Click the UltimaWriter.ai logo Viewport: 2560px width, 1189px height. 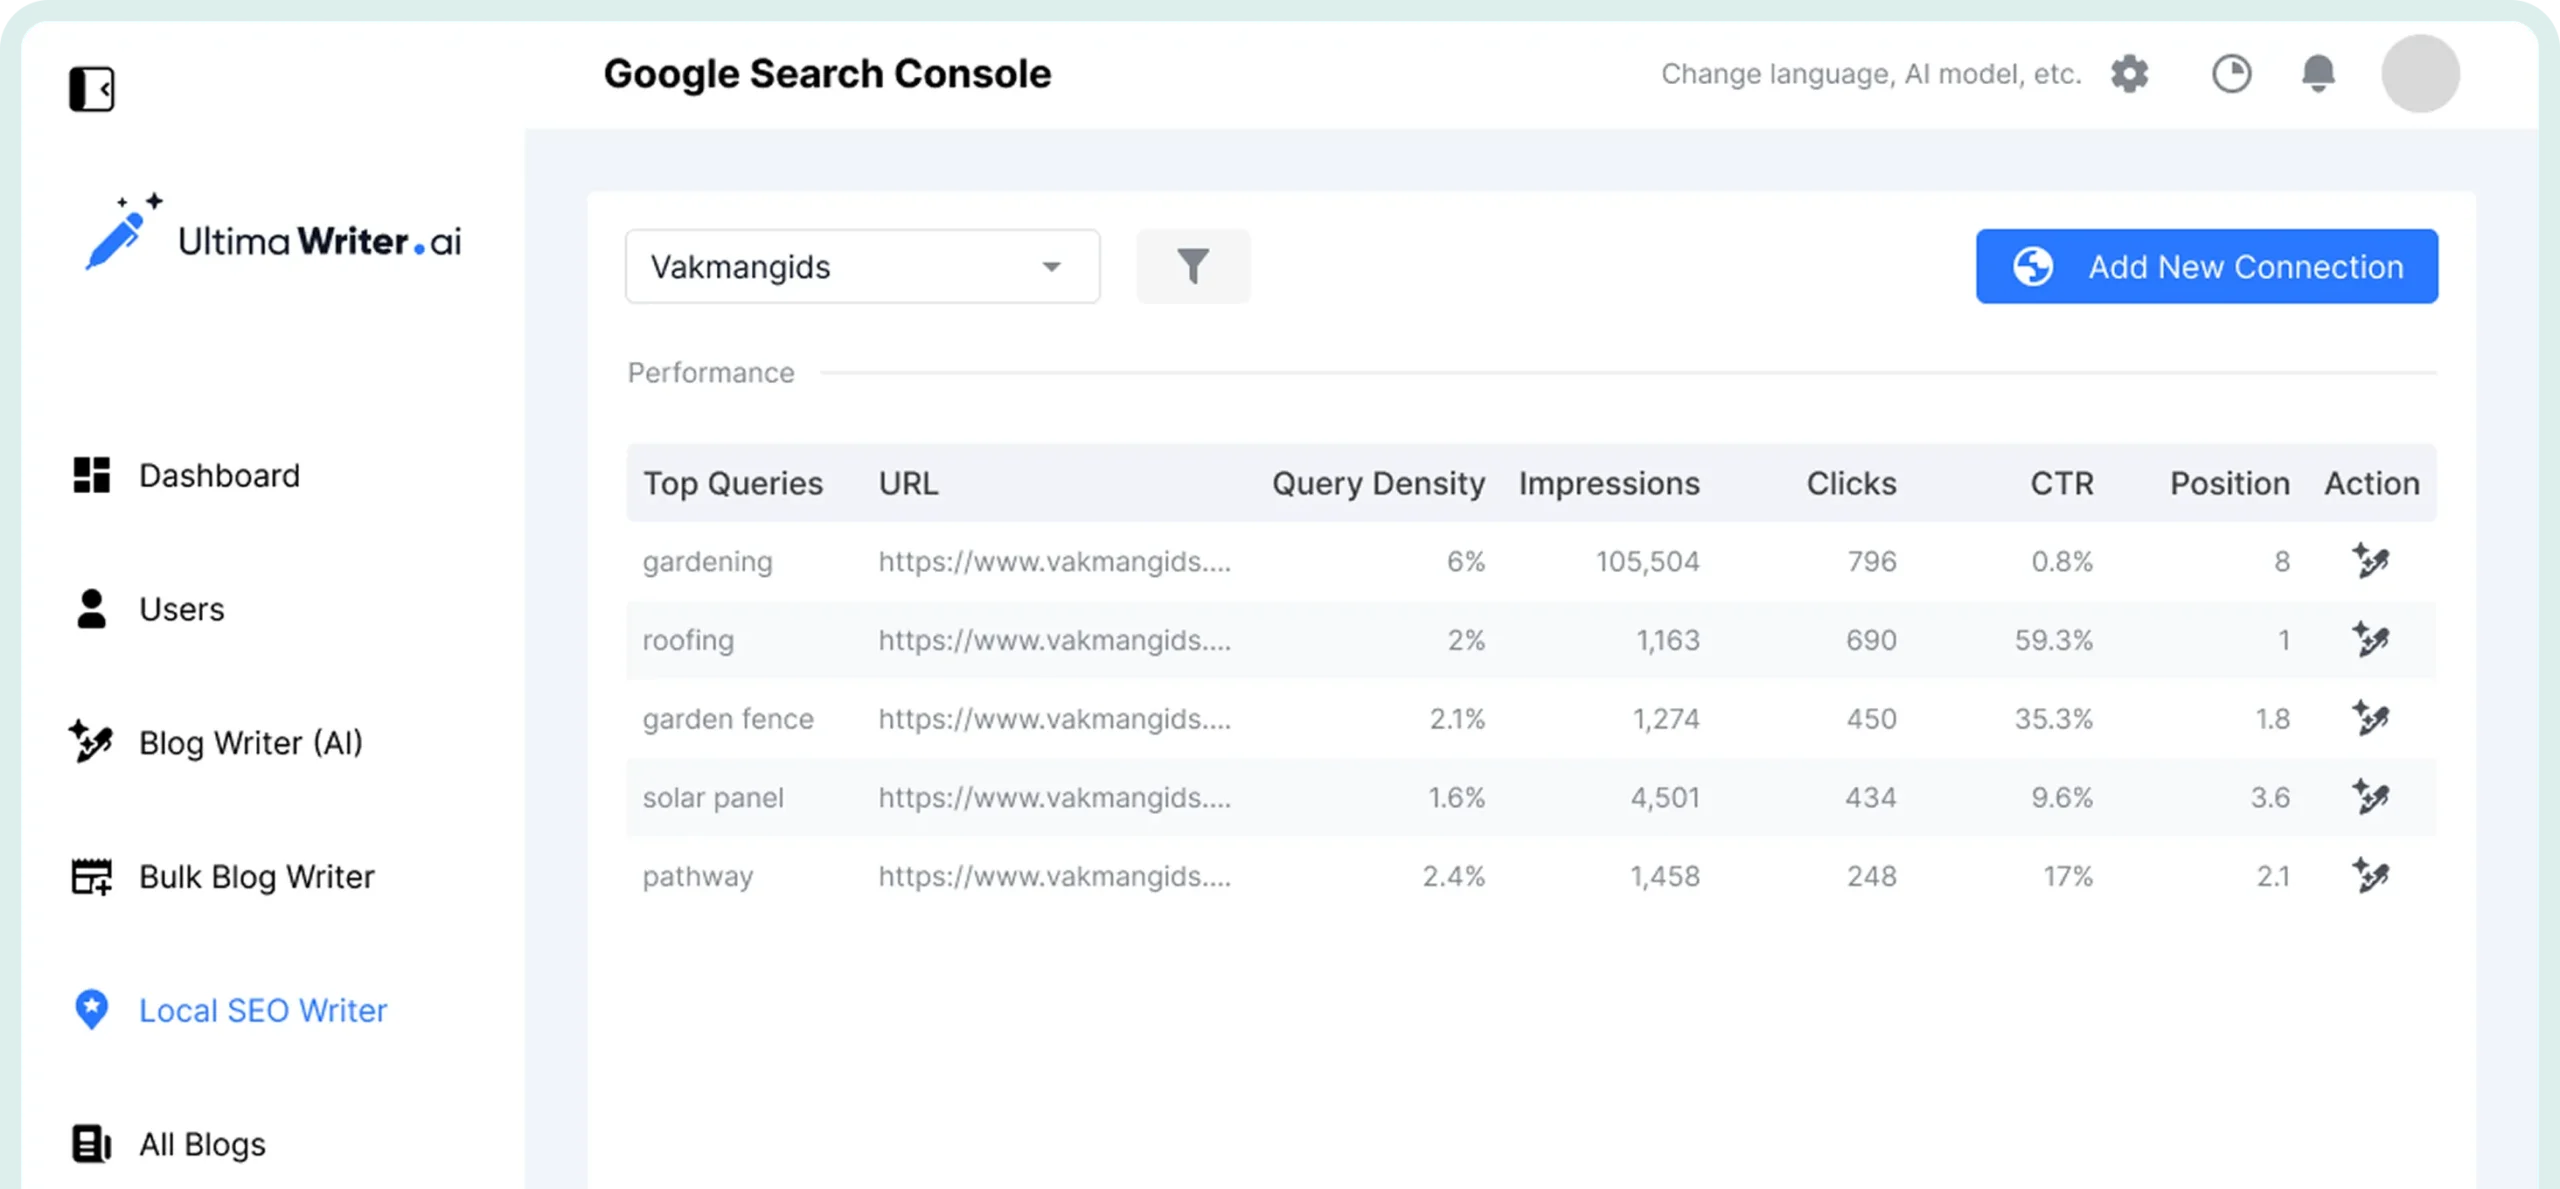pos(273,233)
